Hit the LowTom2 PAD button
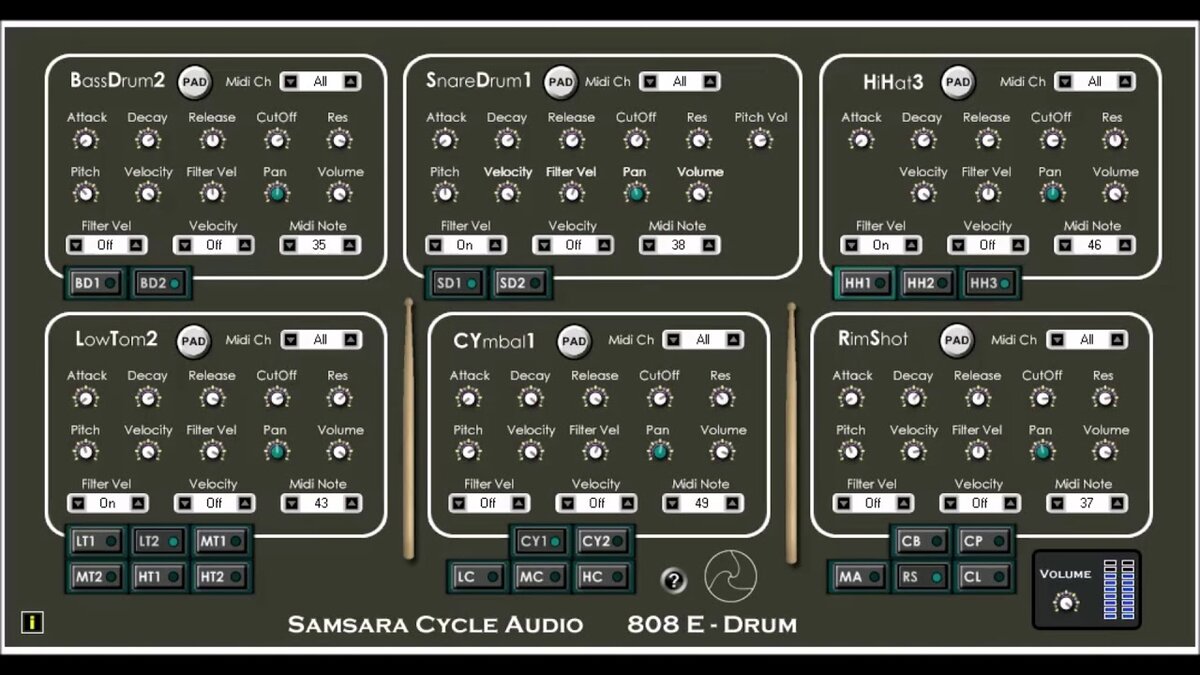 coord(194,341)
